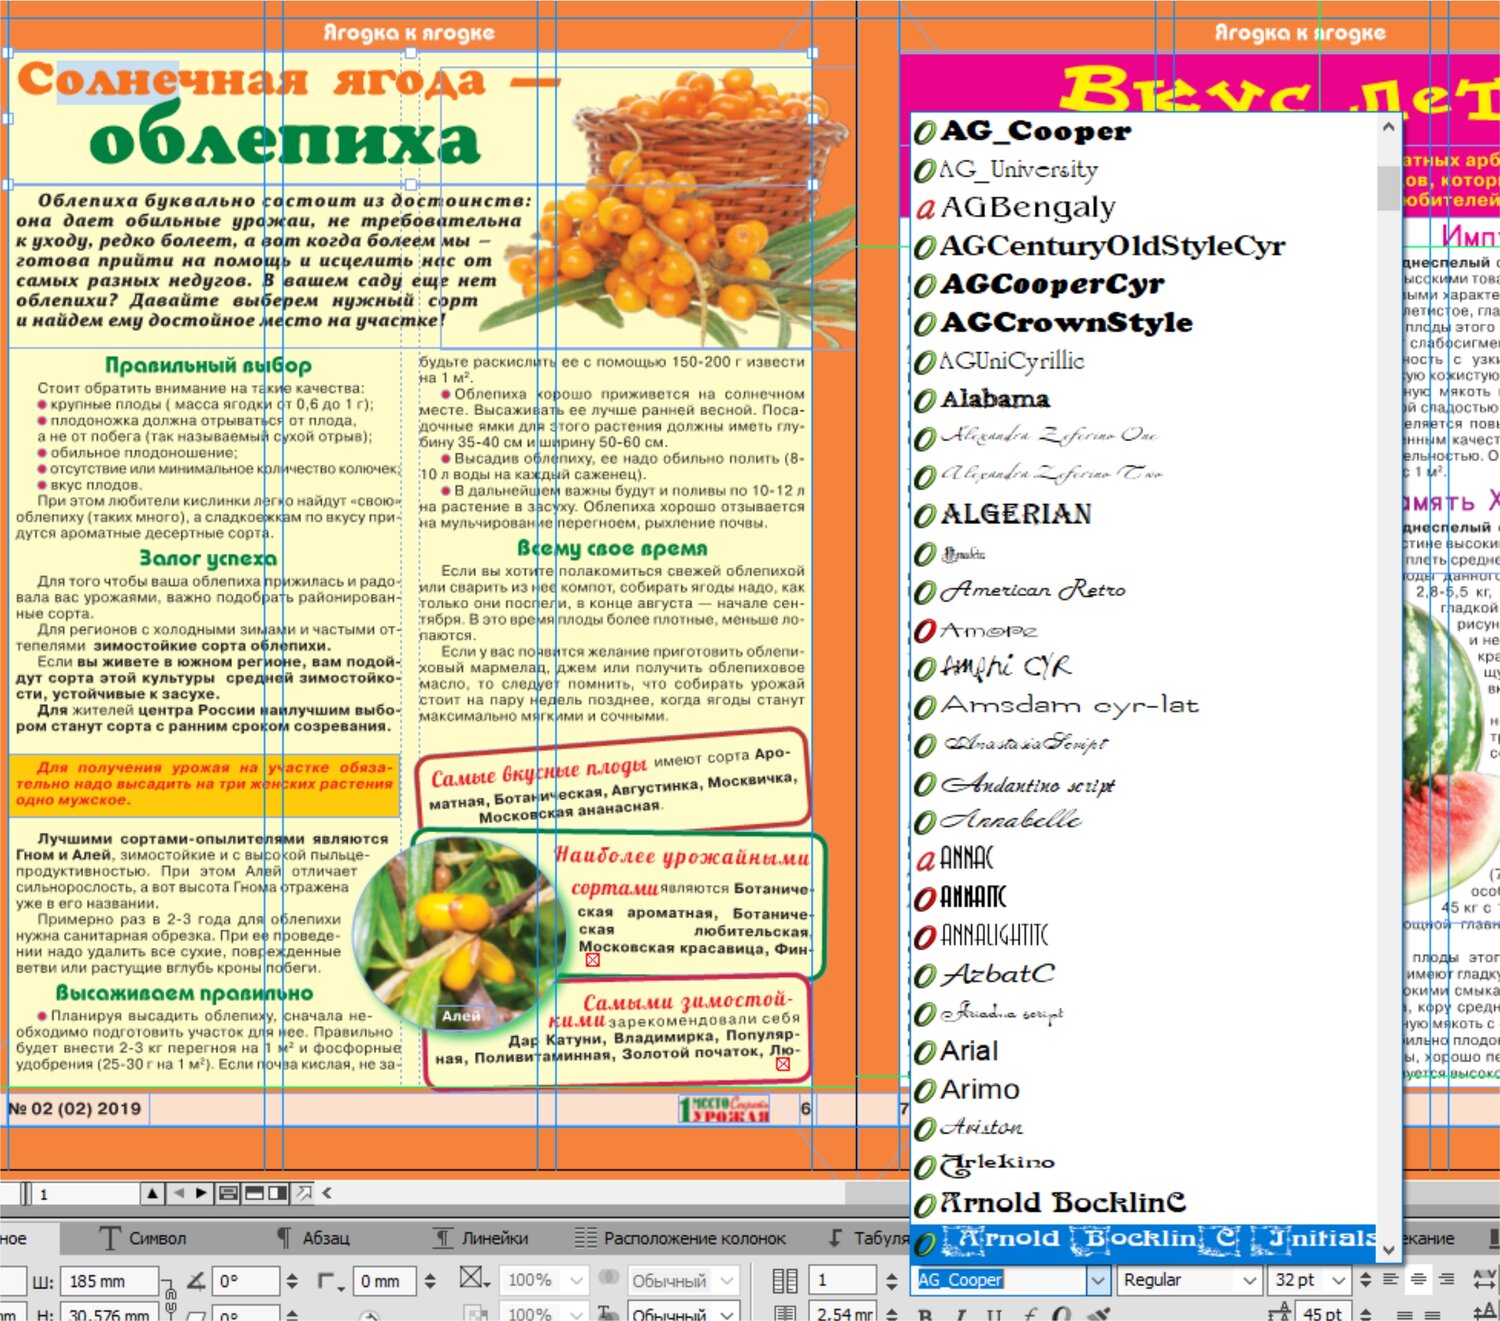Align text left
Image resolution: width=1500 pixels, height=1321 pixels.
[1390, 1279]
